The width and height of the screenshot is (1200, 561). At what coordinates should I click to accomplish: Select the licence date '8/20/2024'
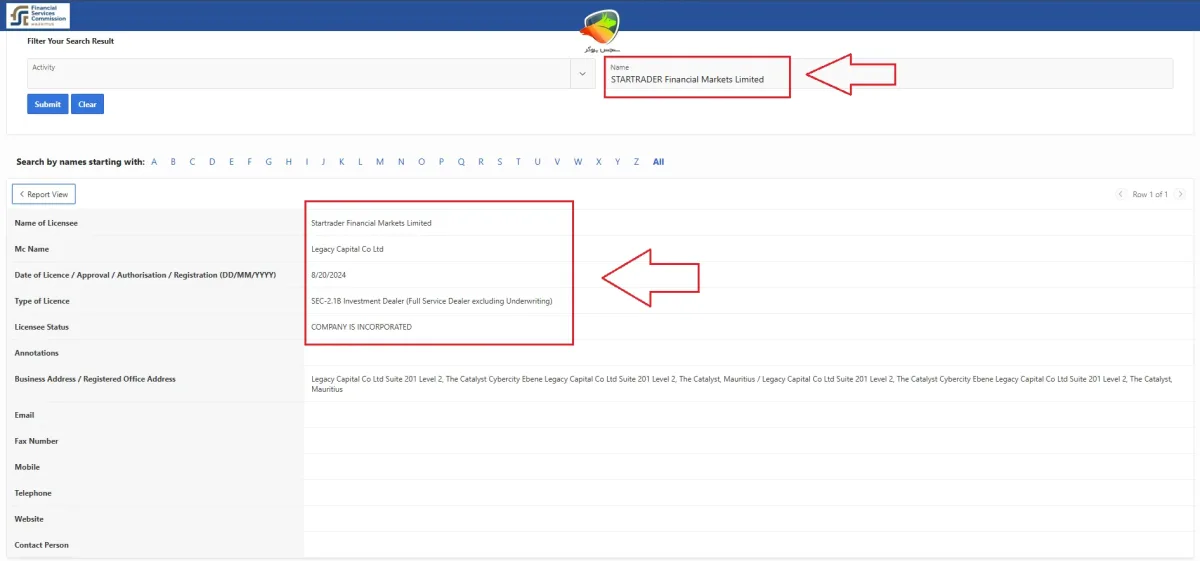point(328,275)
